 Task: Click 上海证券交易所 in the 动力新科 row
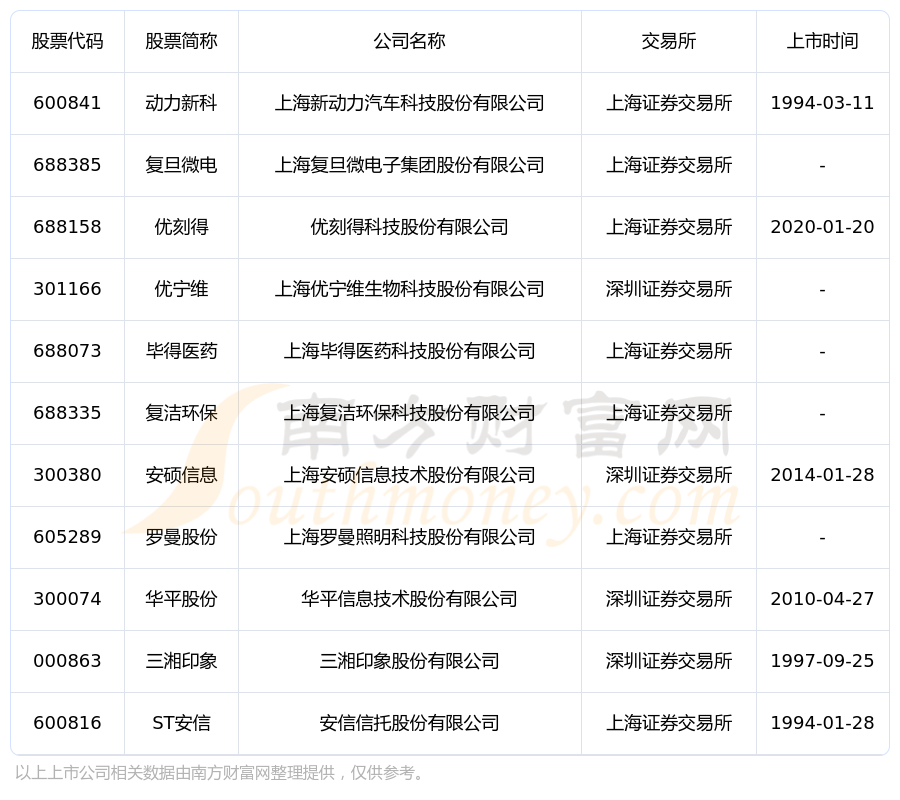[669, 103]
